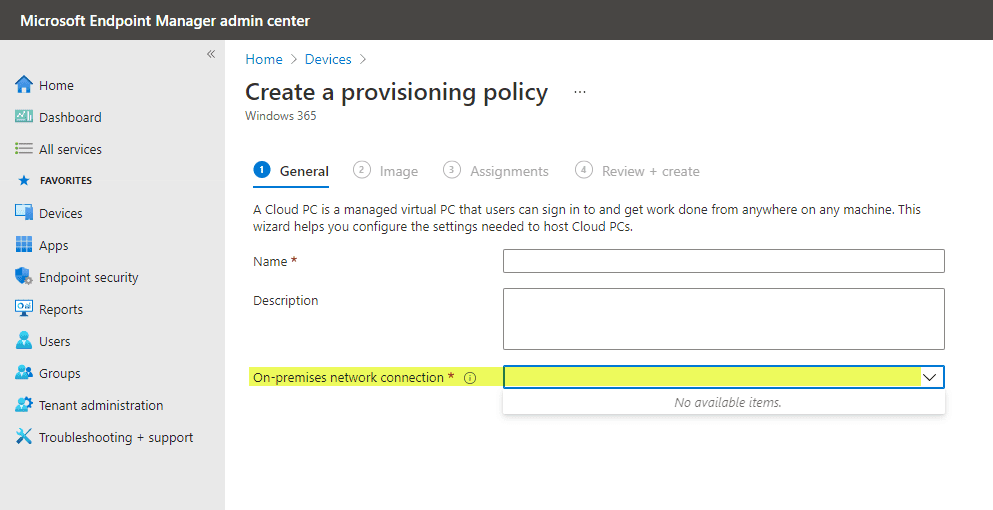Viewport: 993px width, 510px height.
Task: Open Users label in the sidebar
Action: (54, 341)
